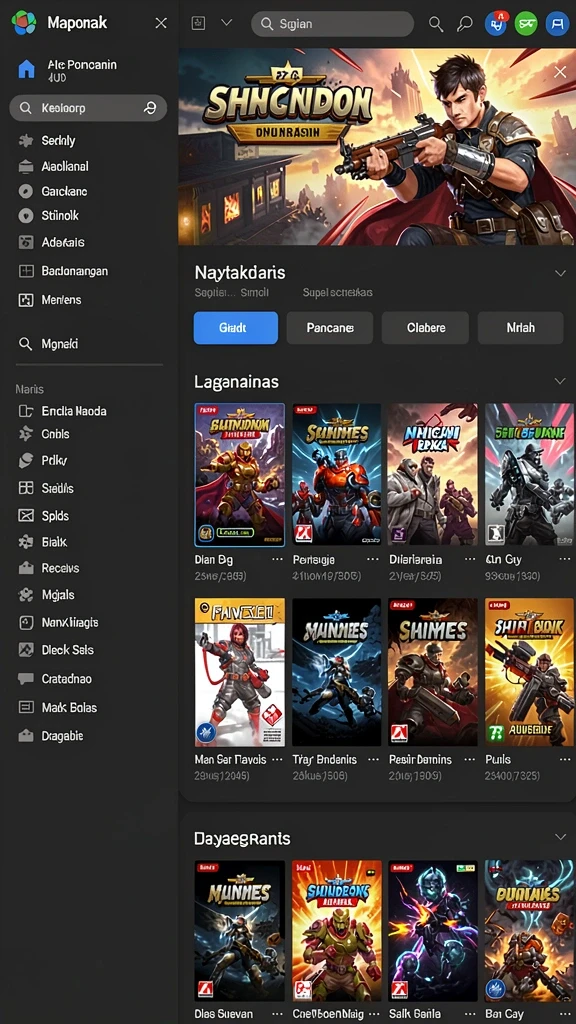Open the Pesiir Demins game cover
Viewport: 576px width, 1024px height.
pos(433,672)
